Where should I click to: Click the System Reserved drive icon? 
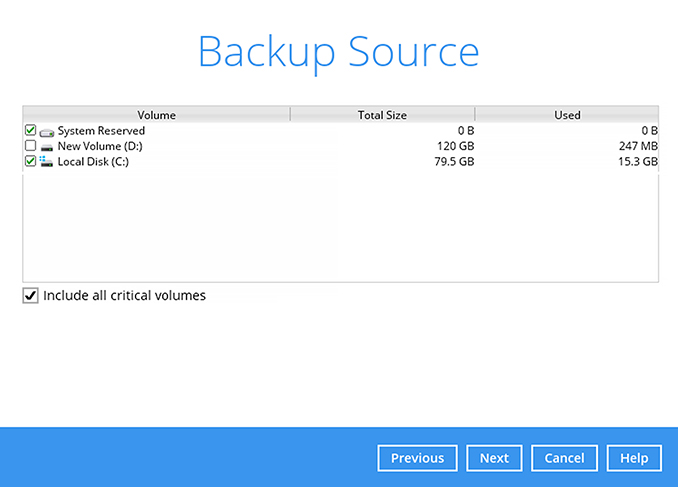point(47,131)
